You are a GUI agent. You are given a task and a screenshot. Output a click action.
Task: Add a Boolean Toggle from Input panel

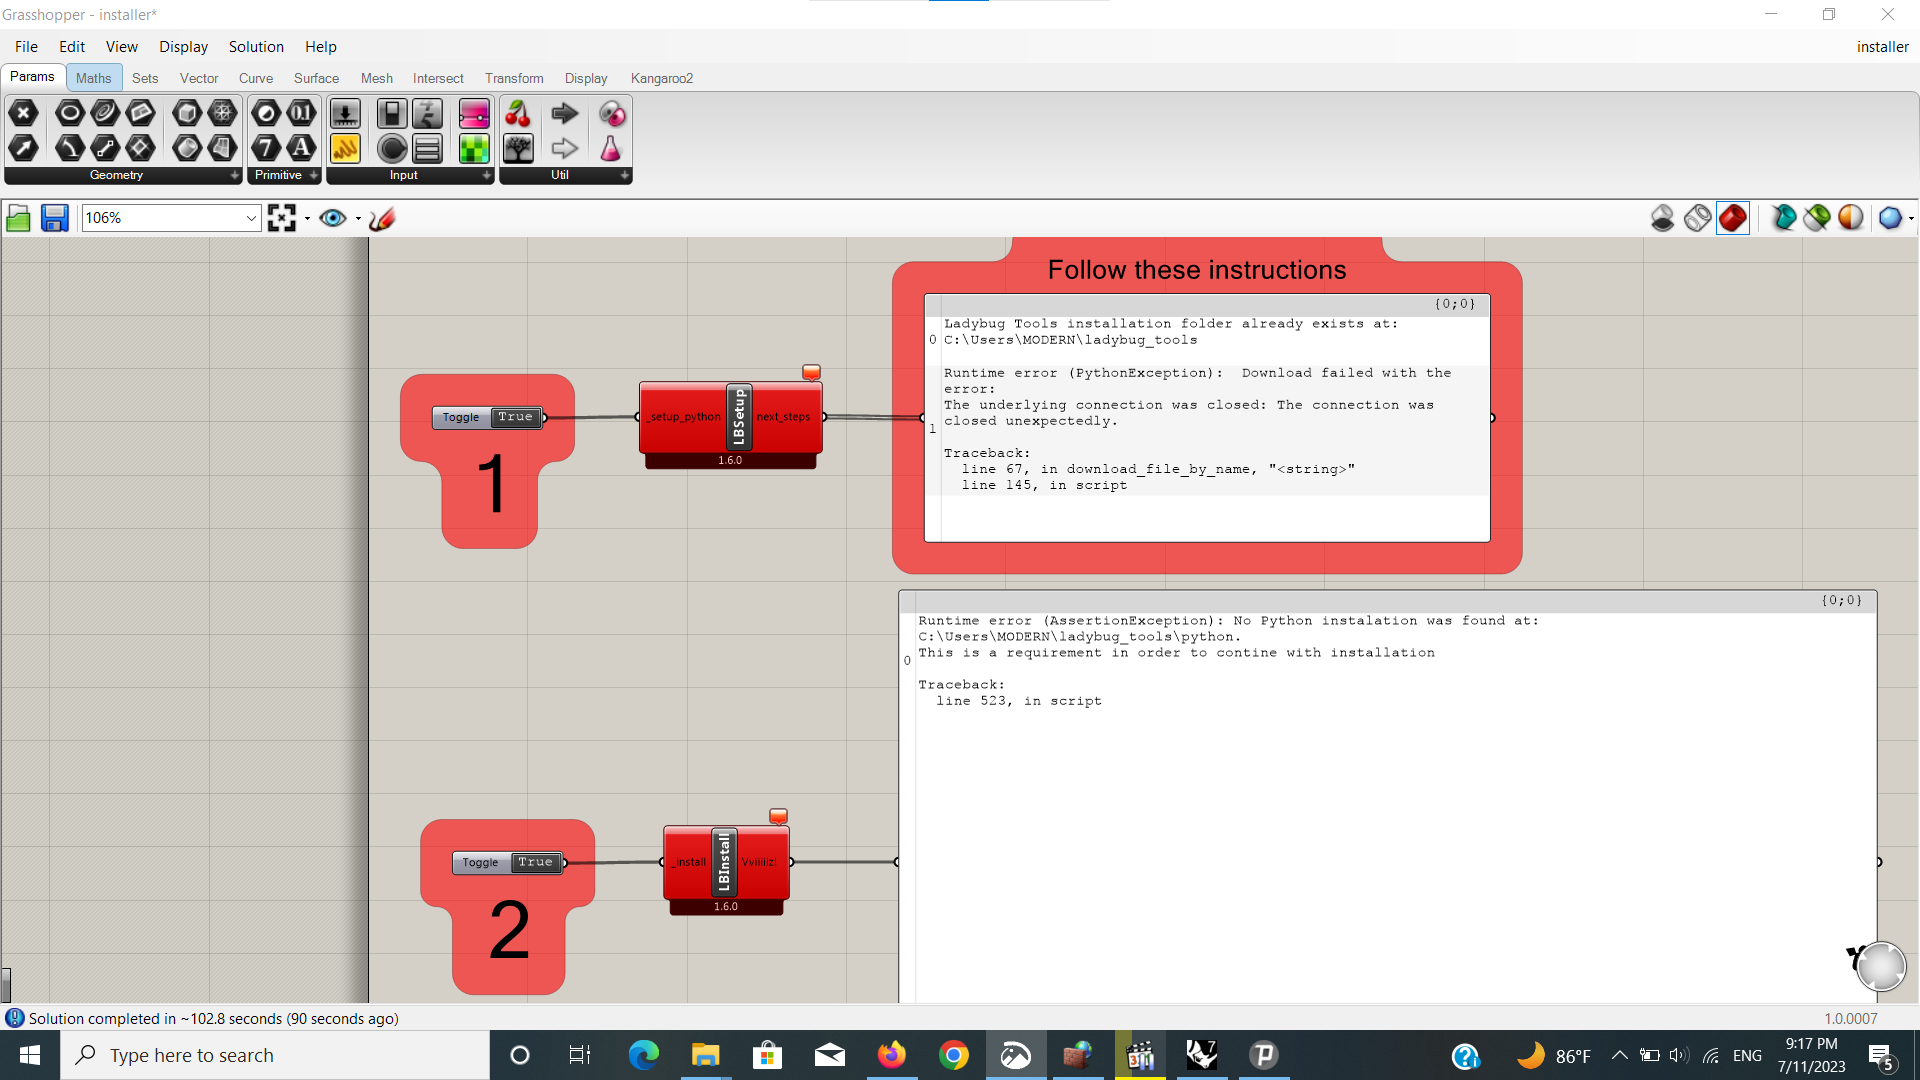pyautogui.click(x=391, y=113)
